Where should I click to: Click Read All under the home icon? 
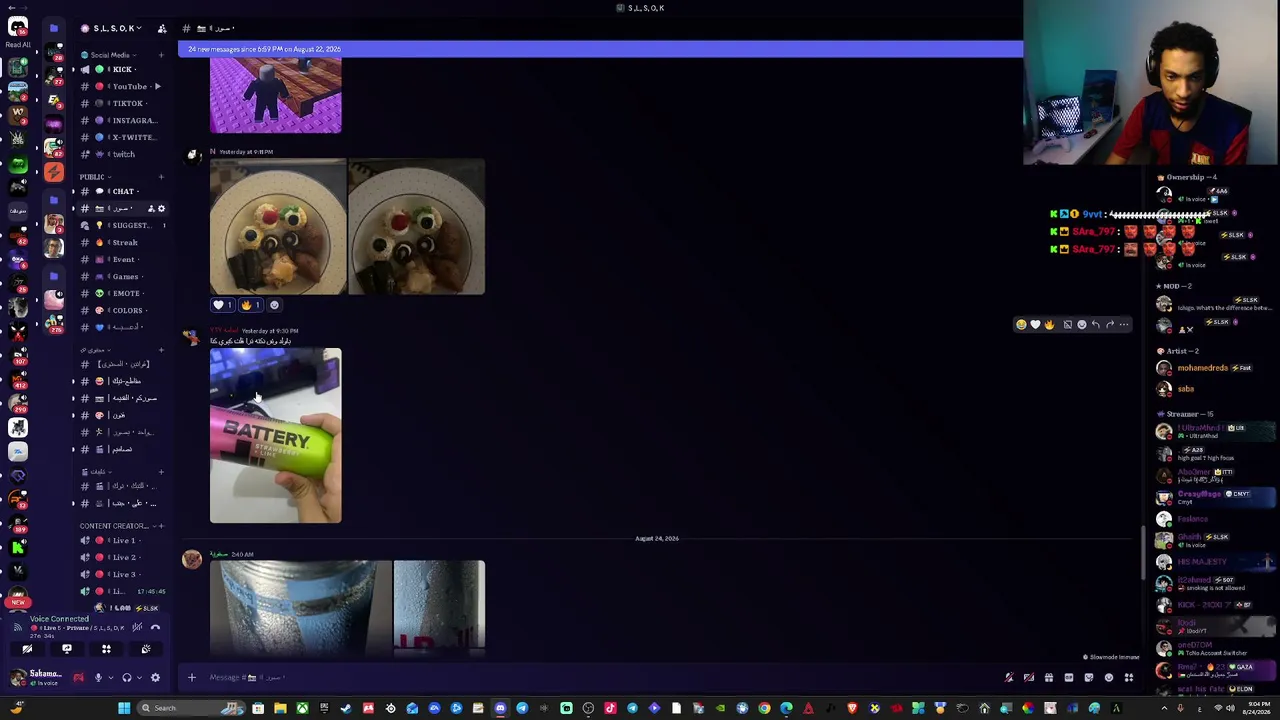[18, 45]
